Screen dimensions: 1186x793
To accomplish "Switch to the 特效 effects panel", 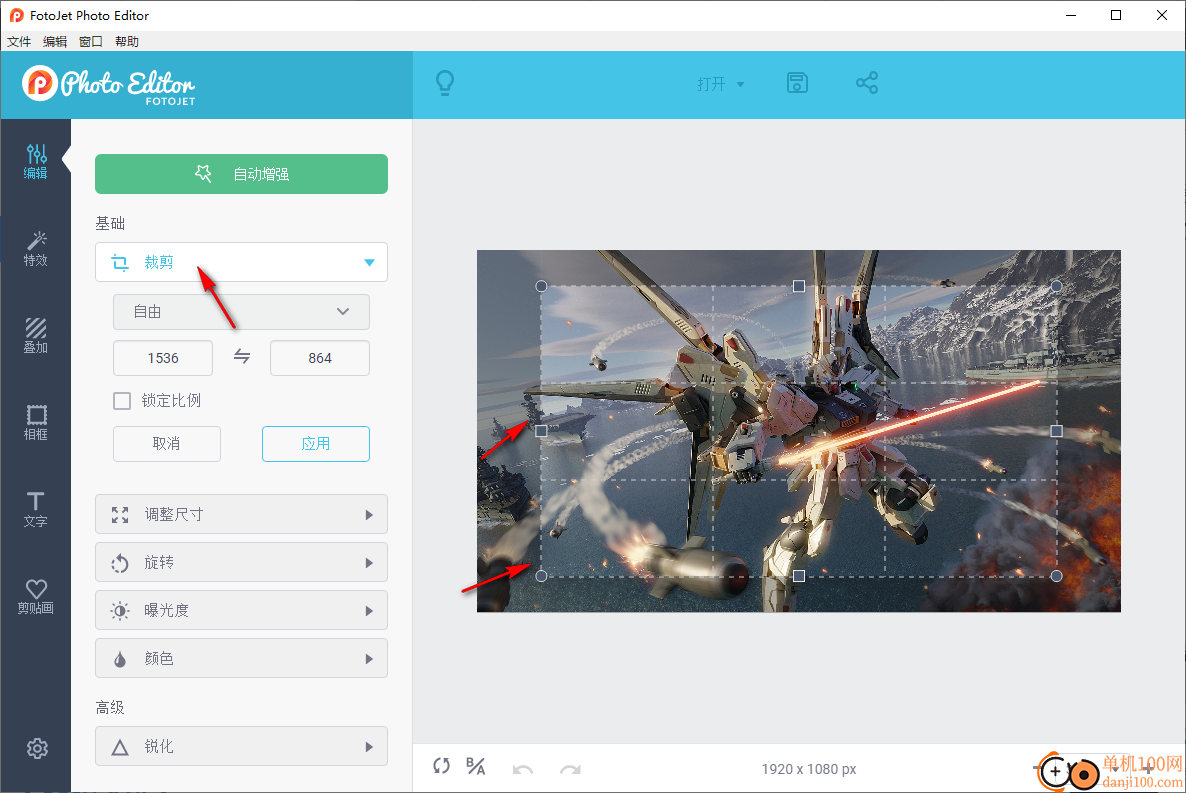I will pyautogui.click(x=36, y=249).
